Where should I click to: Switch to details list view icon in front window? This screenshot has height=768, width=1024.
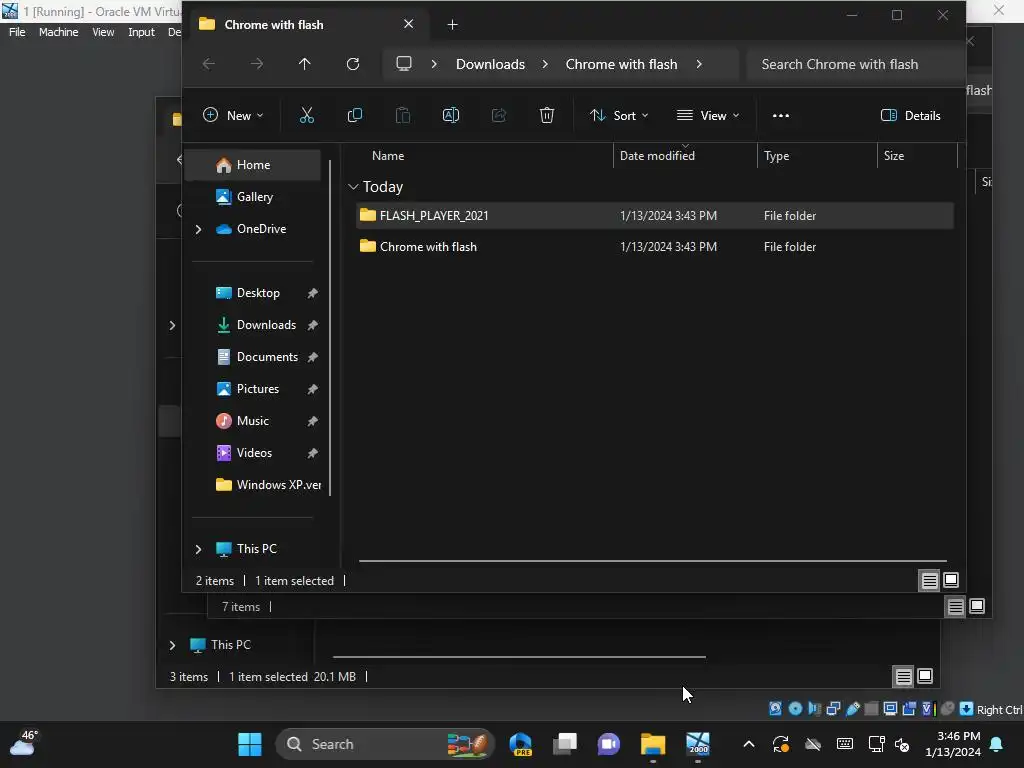[929, 580]
